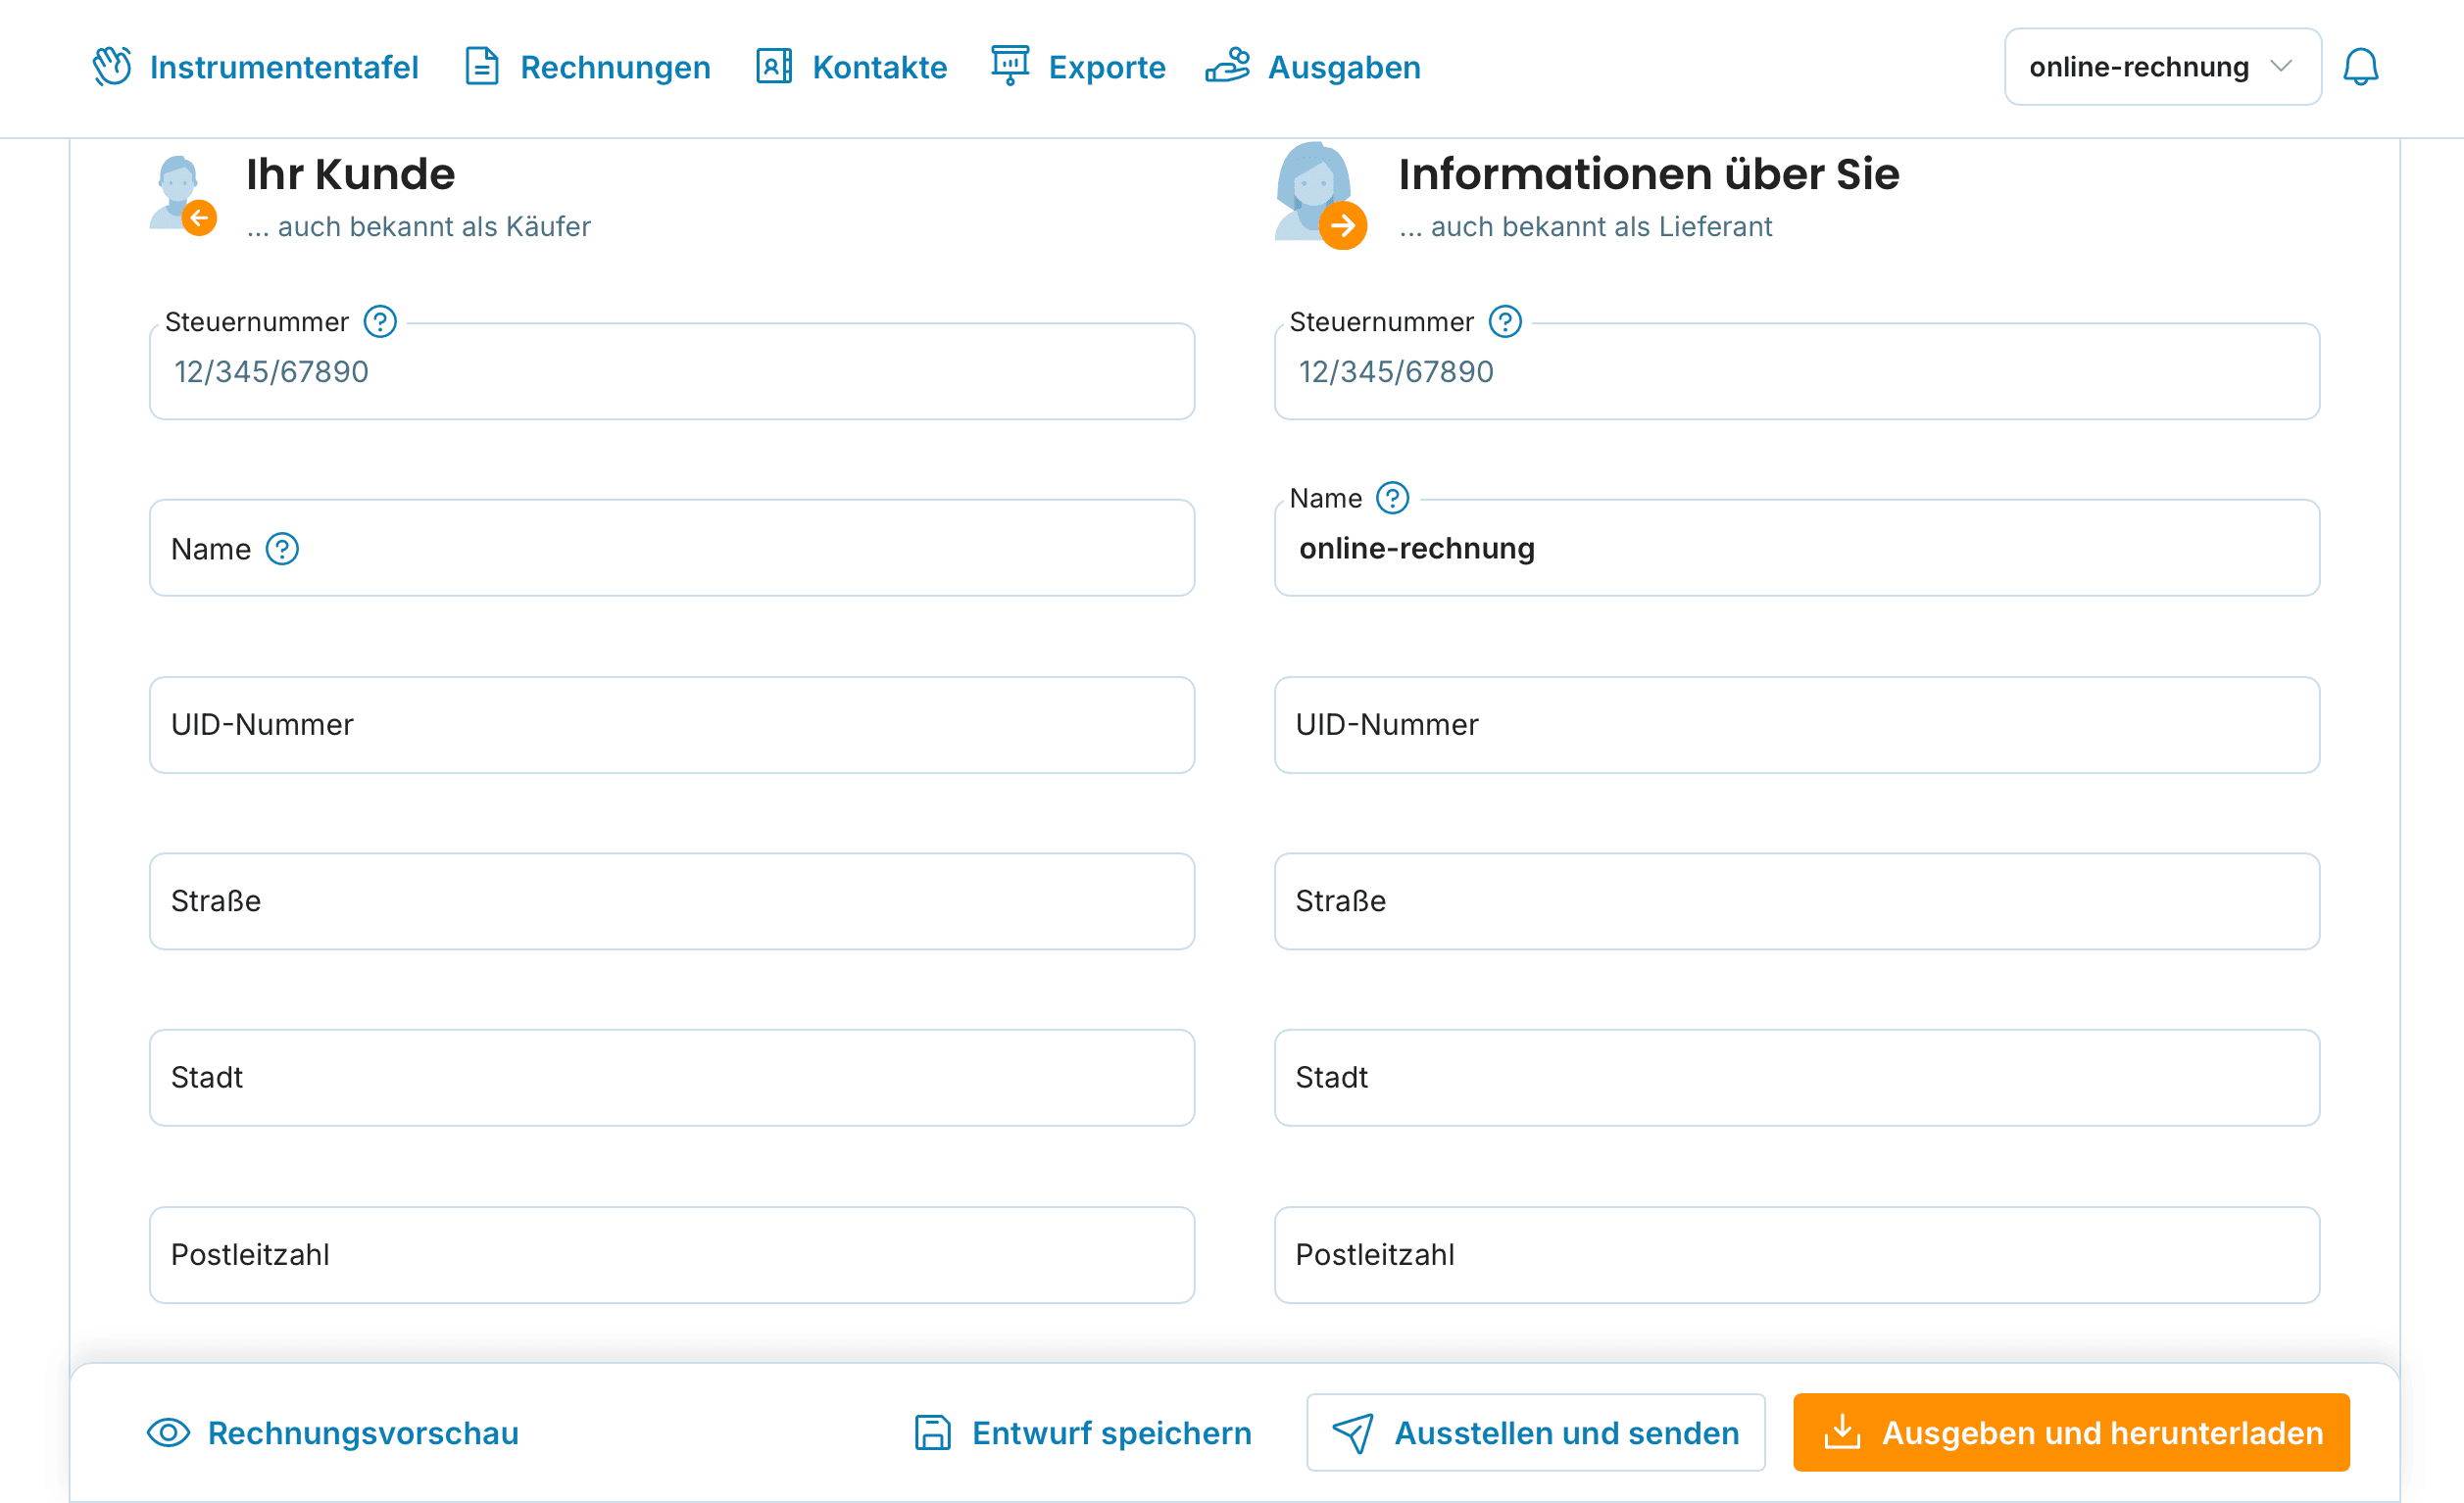Go to Kontakte page
This screenshot has width=2464, height=1503.
click(x=852, y=67)
